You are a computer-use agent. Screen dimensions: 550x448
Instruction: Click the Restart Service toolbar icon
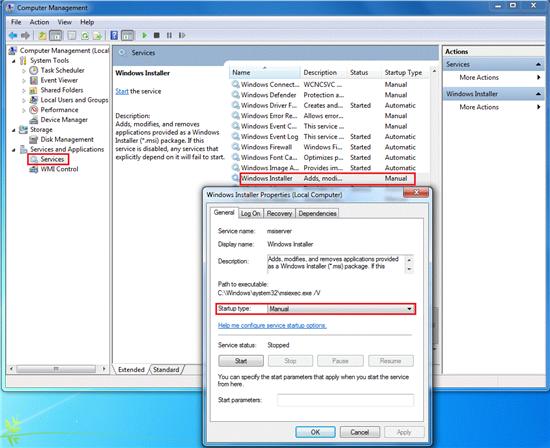[182, 35]
